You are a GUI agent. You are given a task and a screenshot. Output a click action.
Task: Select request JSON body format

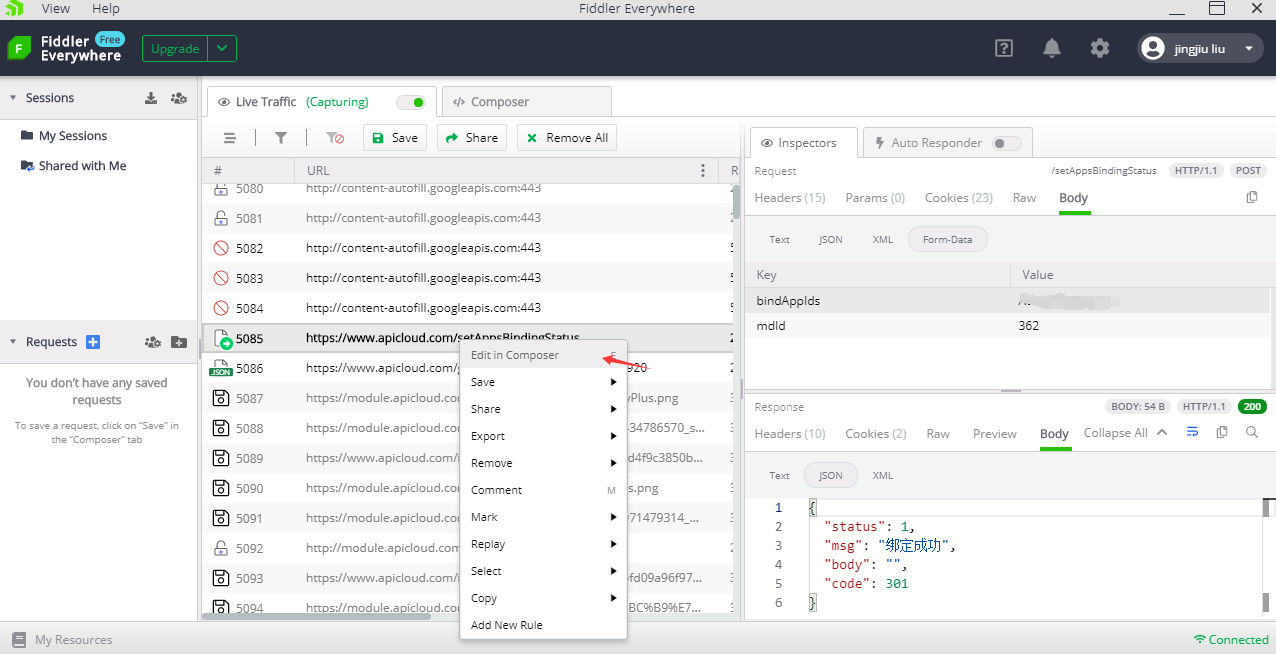[x=830, y=239]
